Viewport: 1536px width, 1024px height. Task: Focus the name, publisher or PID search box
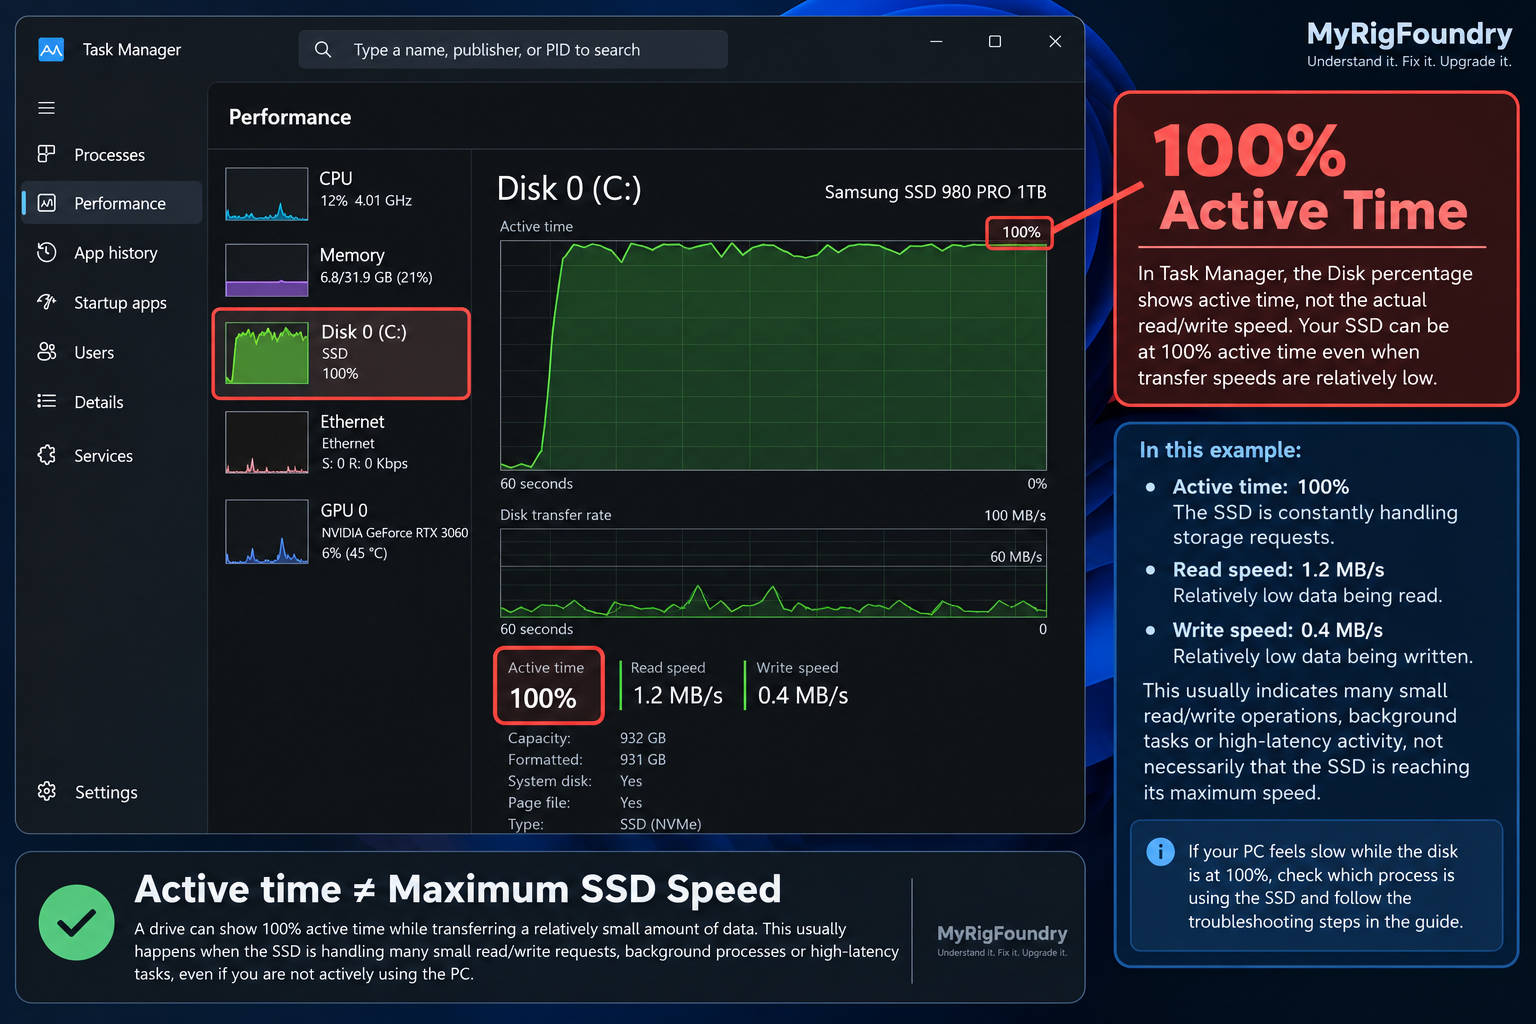(x=513, y=49)
